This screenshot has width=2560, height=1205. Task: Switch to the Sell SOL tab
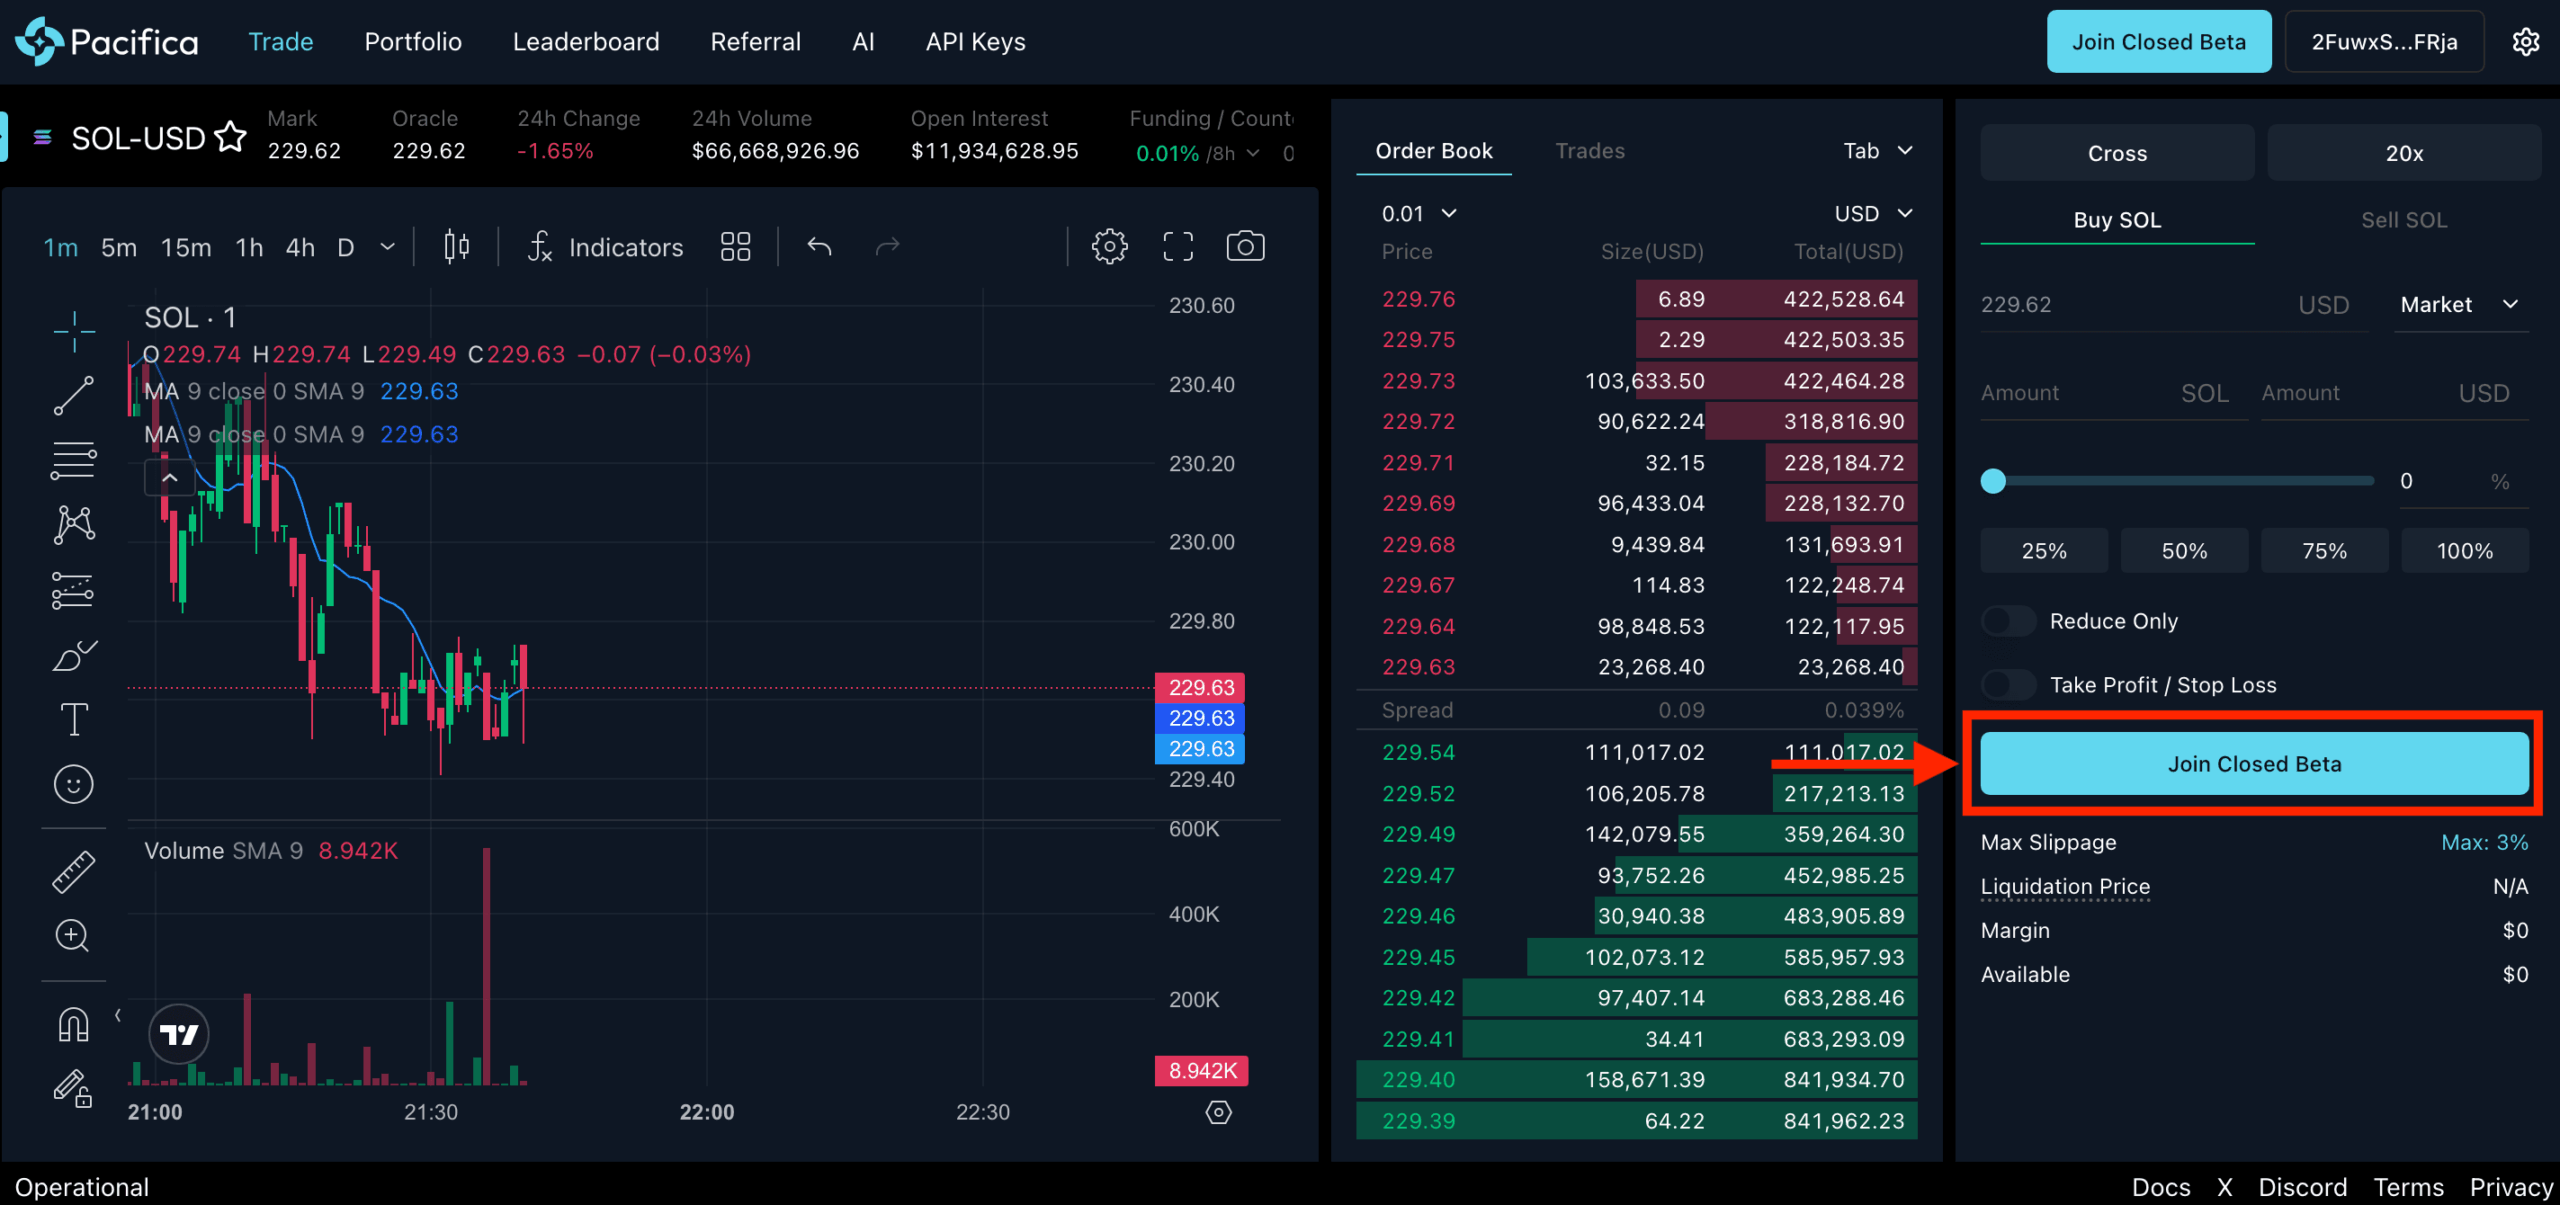(x=2403, y=220)
